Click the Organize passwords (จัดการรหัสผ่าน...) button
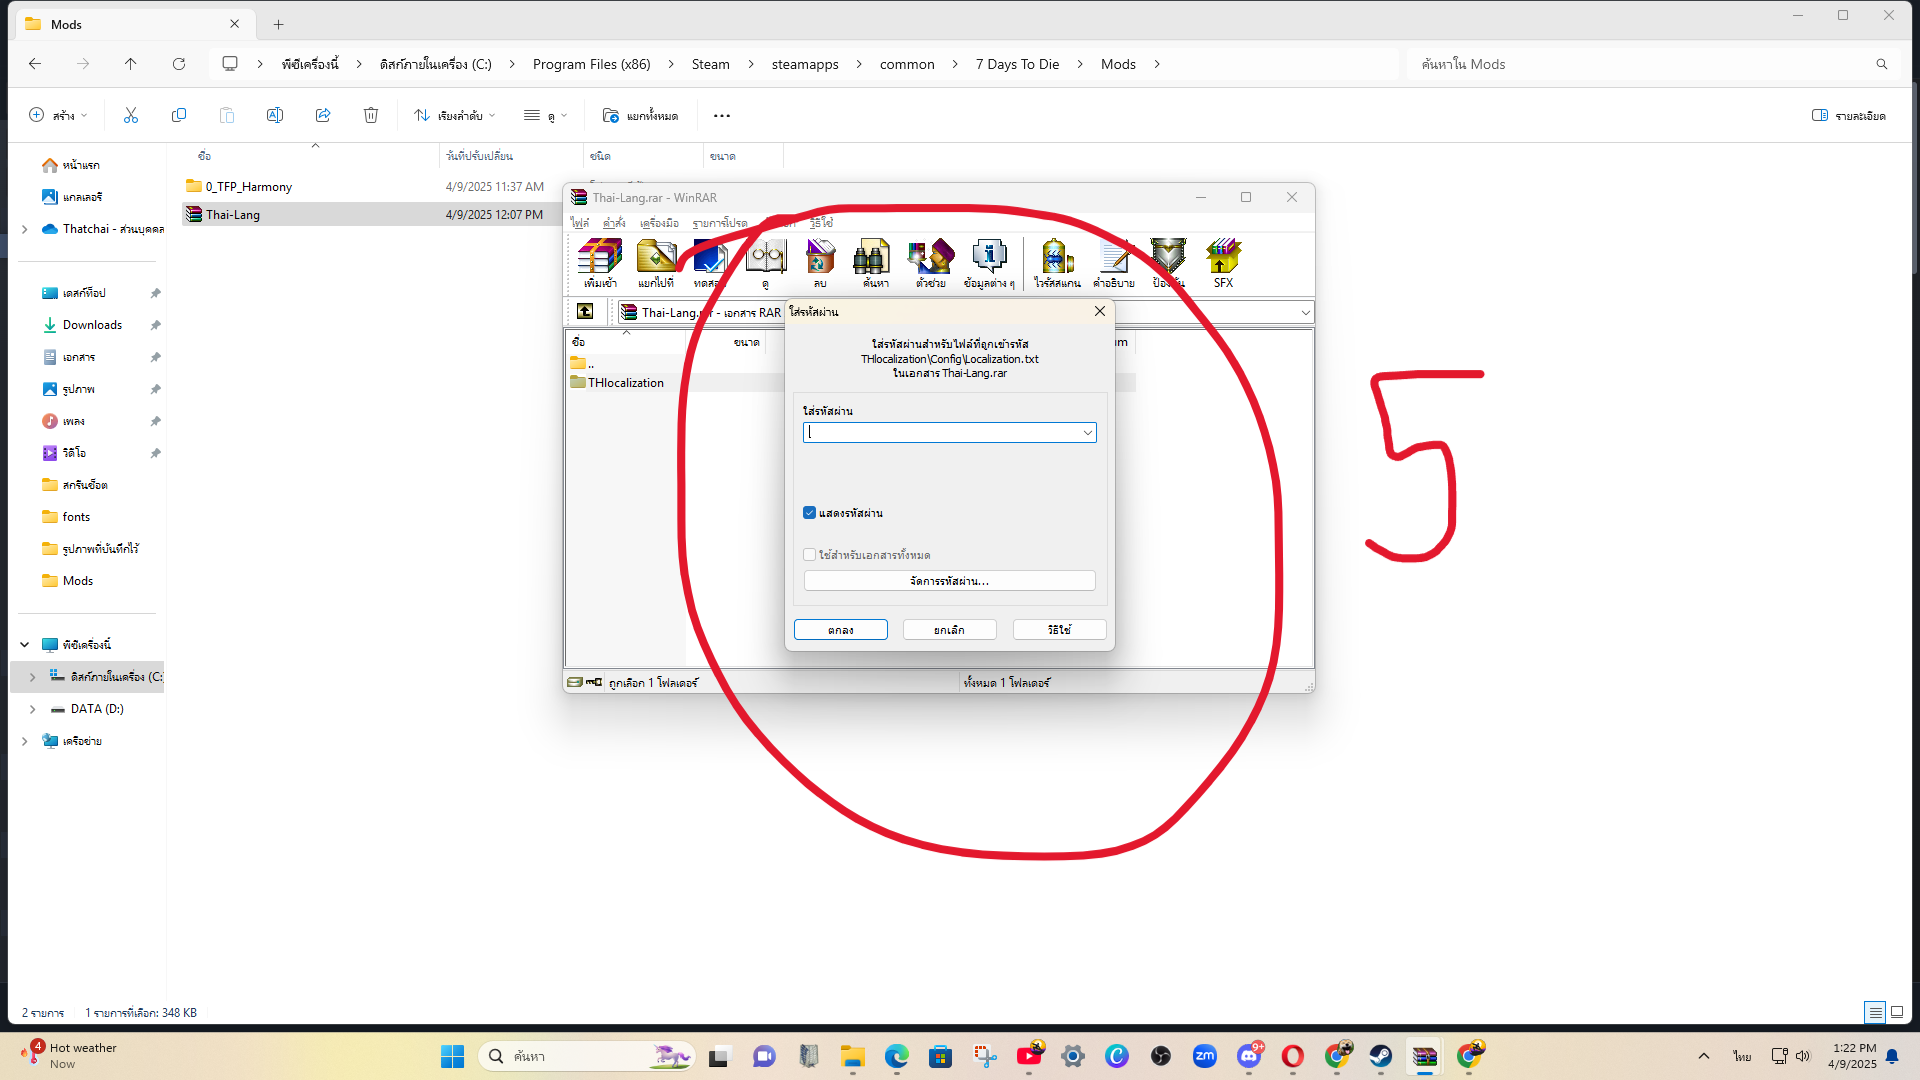The width and height of the screenshot is (1920, 1080). pos(950,581)
